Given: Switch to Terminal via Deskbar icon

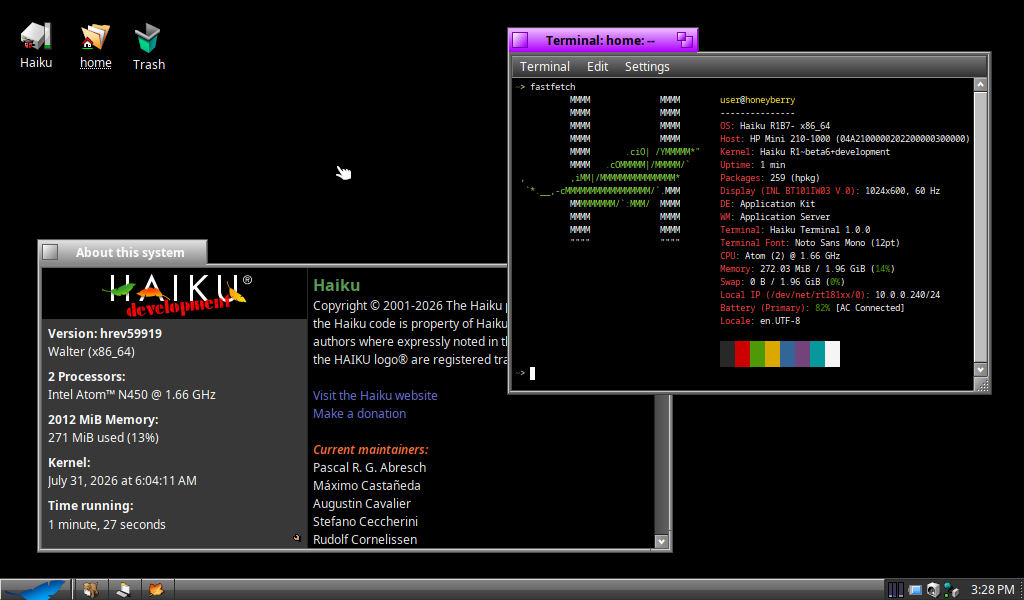Looking at the screenshot, I should point(123,590).
